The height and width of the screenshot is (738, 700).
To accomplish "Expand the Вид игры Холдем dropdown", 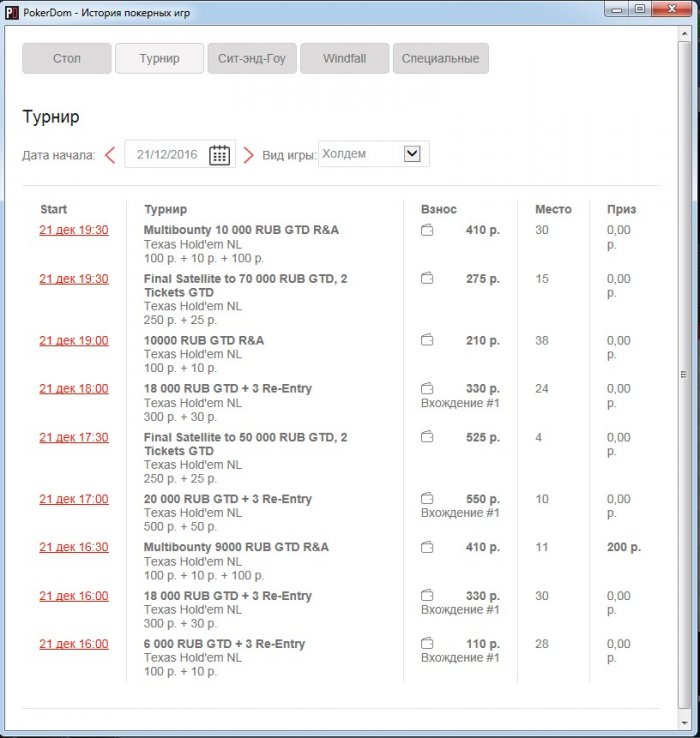I will pyautogui.click(x=412, y=153).
